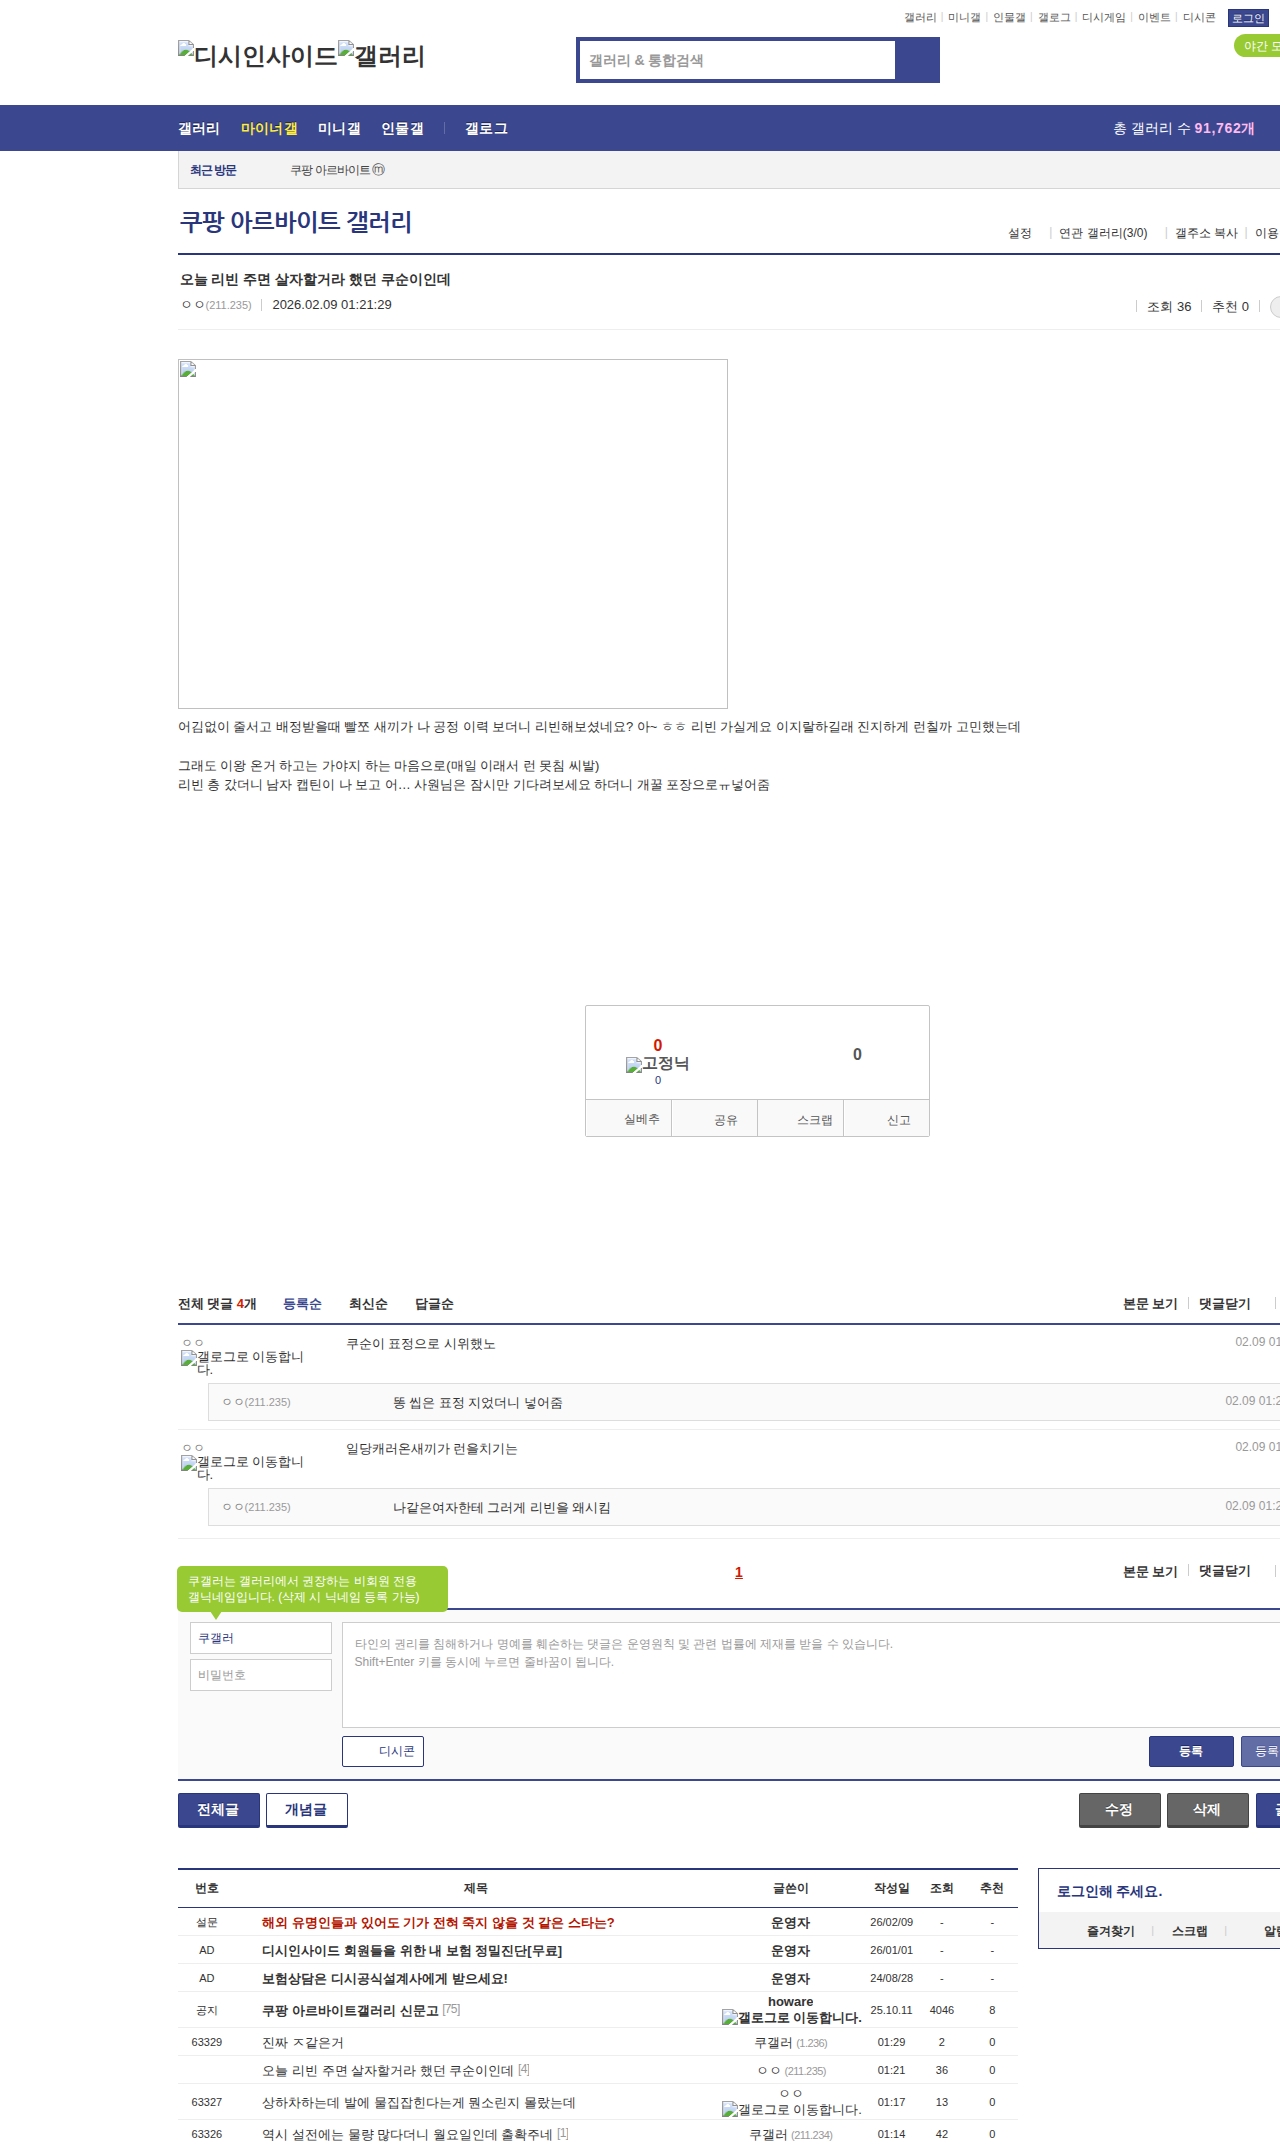Click the 갤러리 logo image beside 디시인사이드
Screen dimensions: 1280x2145
tap(381, 56)
